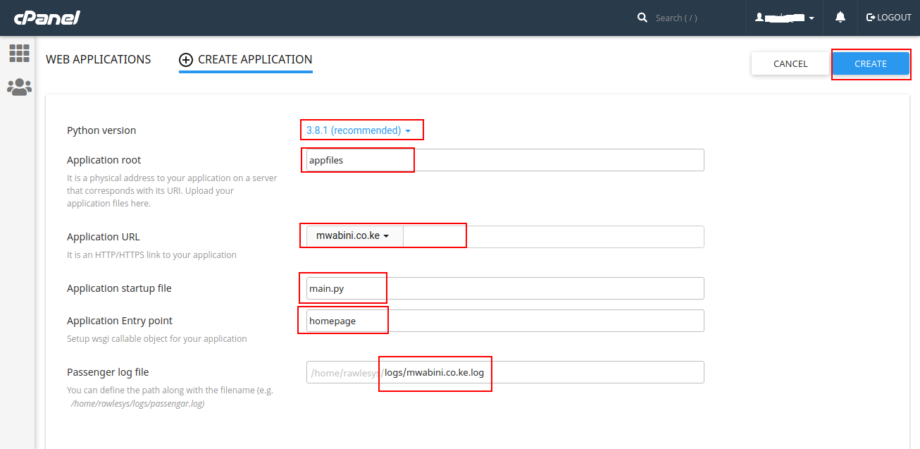Open the grid tools icon in sidebar
This screenshot has height=449, width=920.
[x=19, y=54]
